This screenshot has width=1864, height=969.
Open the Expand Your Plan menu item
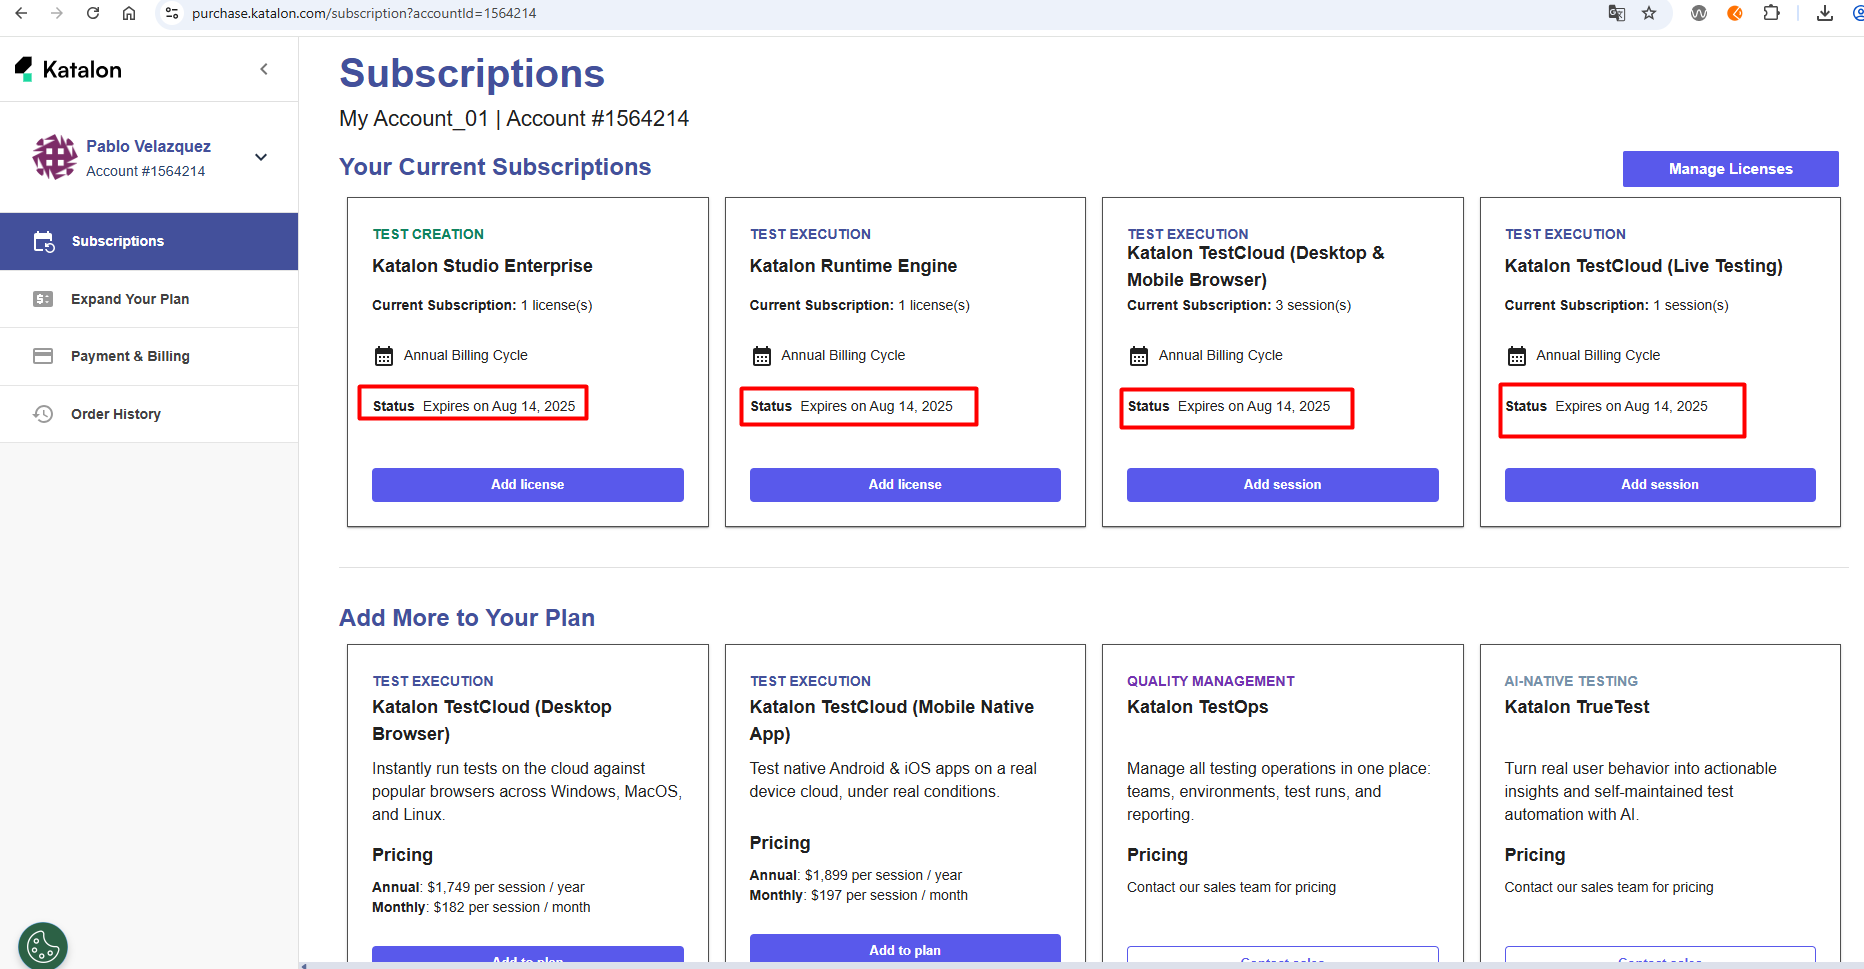[x=129, y=299]
